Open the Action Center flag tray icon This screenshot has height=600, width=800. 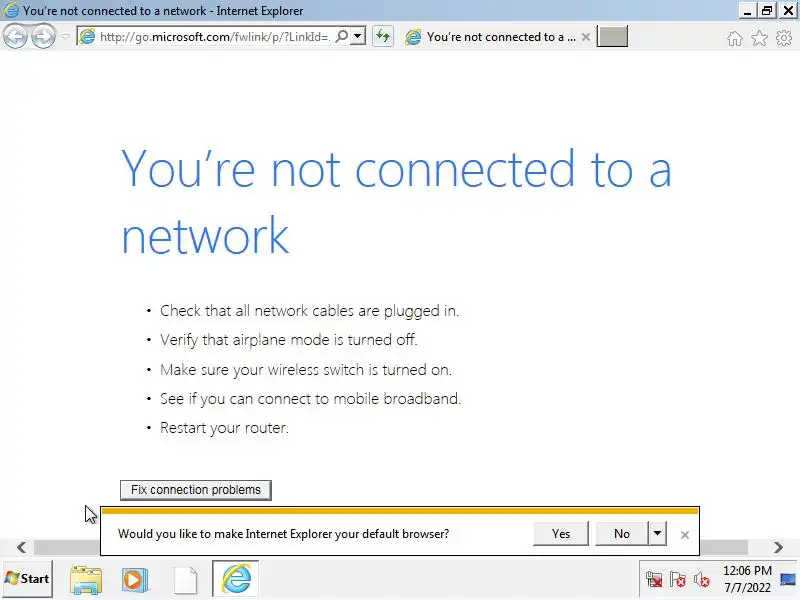pos(678,580)
